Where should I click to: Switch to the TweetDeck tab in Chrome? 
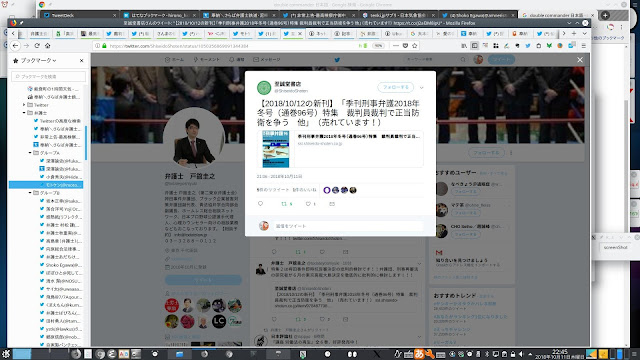click(80, 15)
